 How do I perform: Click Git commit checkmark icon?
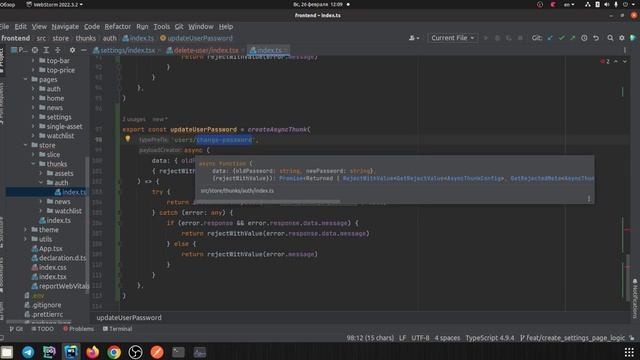562,38
